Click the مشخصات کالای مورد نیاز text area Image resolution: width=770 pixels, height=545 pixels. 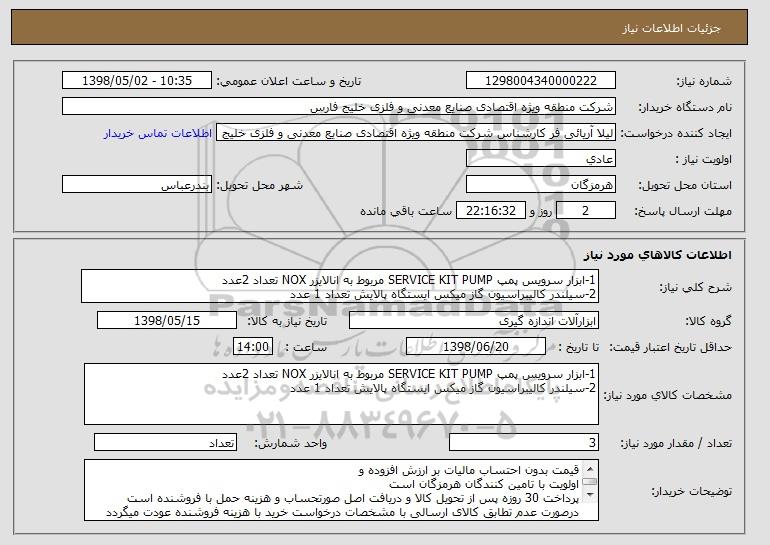pyautogui.click(x=341, y=394)
